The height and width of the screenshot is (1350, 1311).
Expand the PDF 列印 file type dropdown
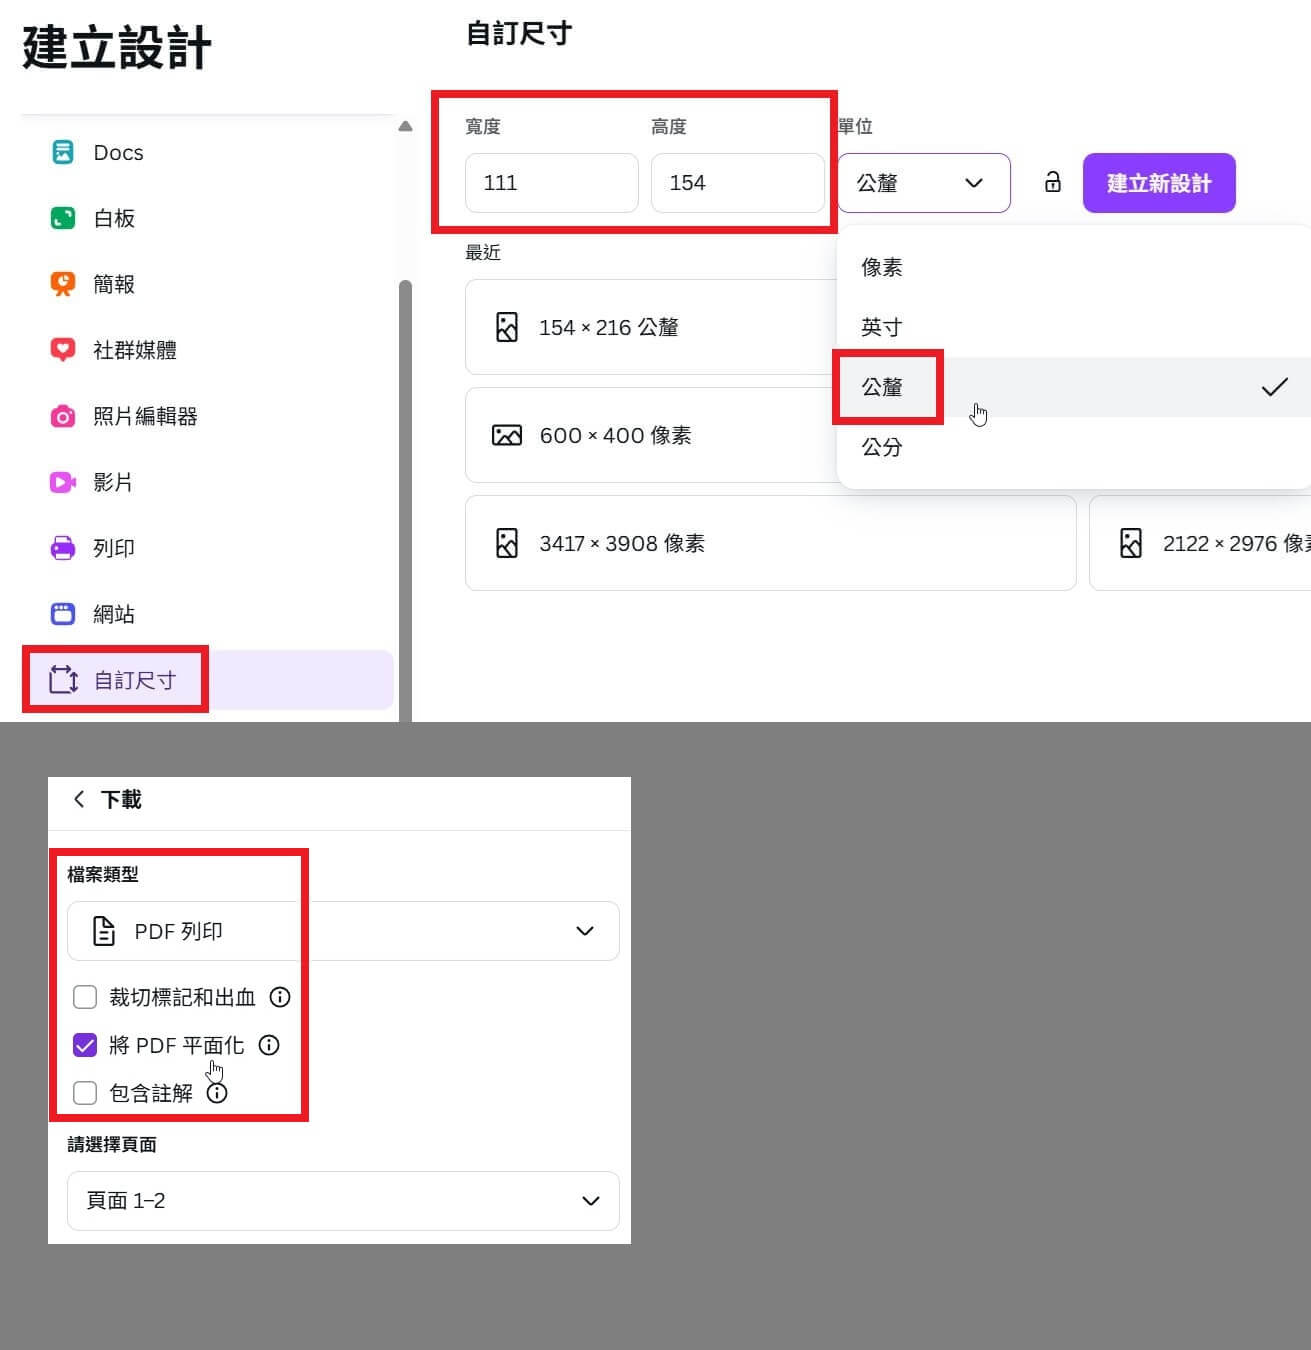(343, 931)
